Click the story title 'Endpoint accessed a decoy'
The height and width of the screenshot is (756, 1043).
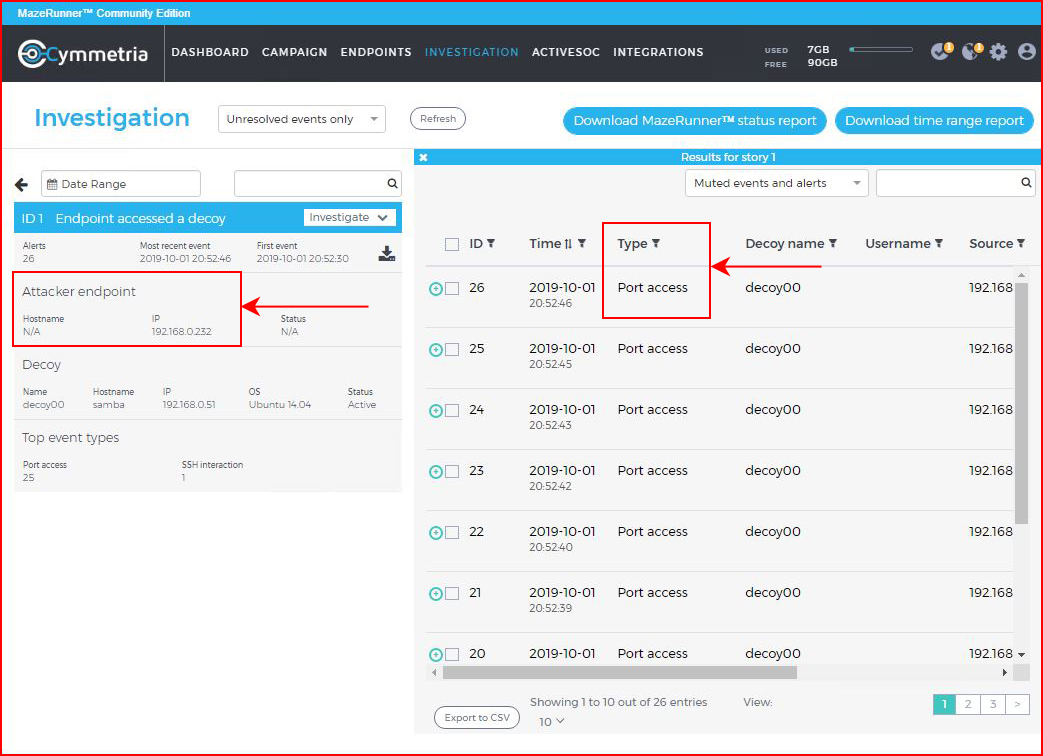click(x=140, y=218)
